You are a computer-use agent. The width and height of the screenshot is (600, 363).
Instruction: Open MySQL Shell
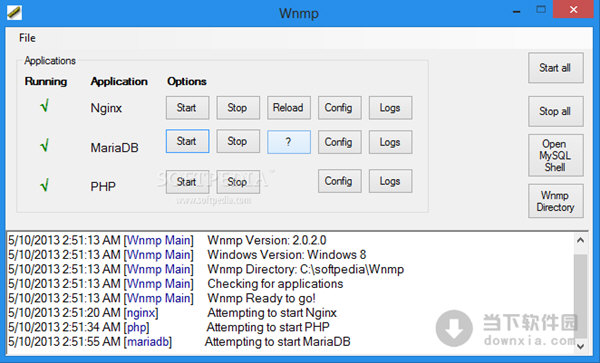(556, 155)
